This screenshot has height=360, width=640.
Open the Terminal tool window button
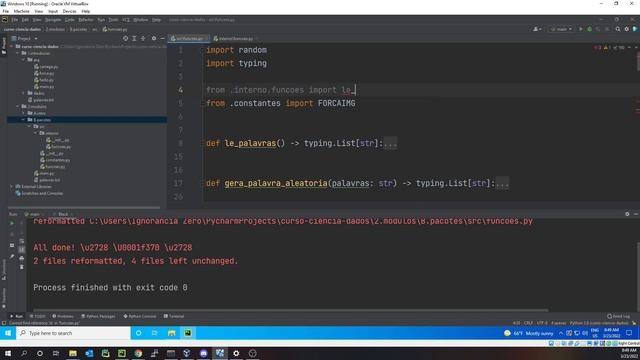point(174,316)
